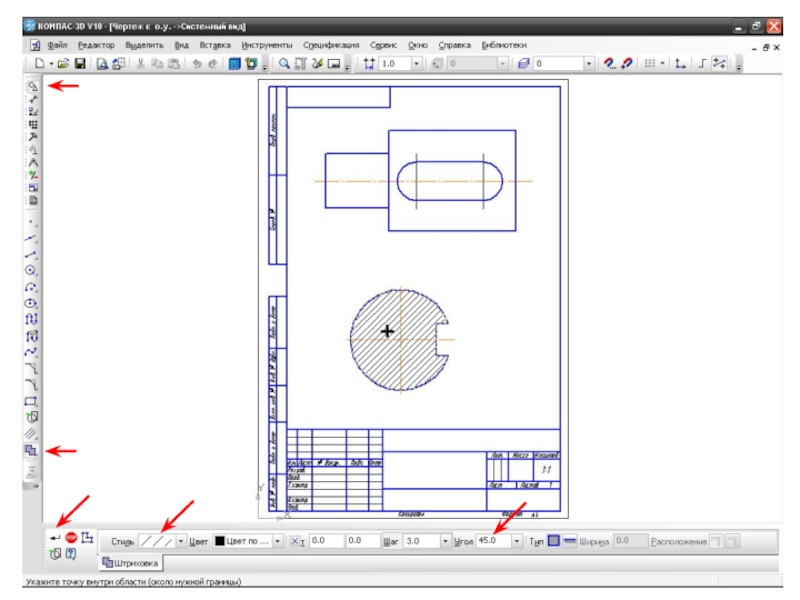Open the library manager icon
The width and height of the screenshot is (800, 600).
[234, 63]
